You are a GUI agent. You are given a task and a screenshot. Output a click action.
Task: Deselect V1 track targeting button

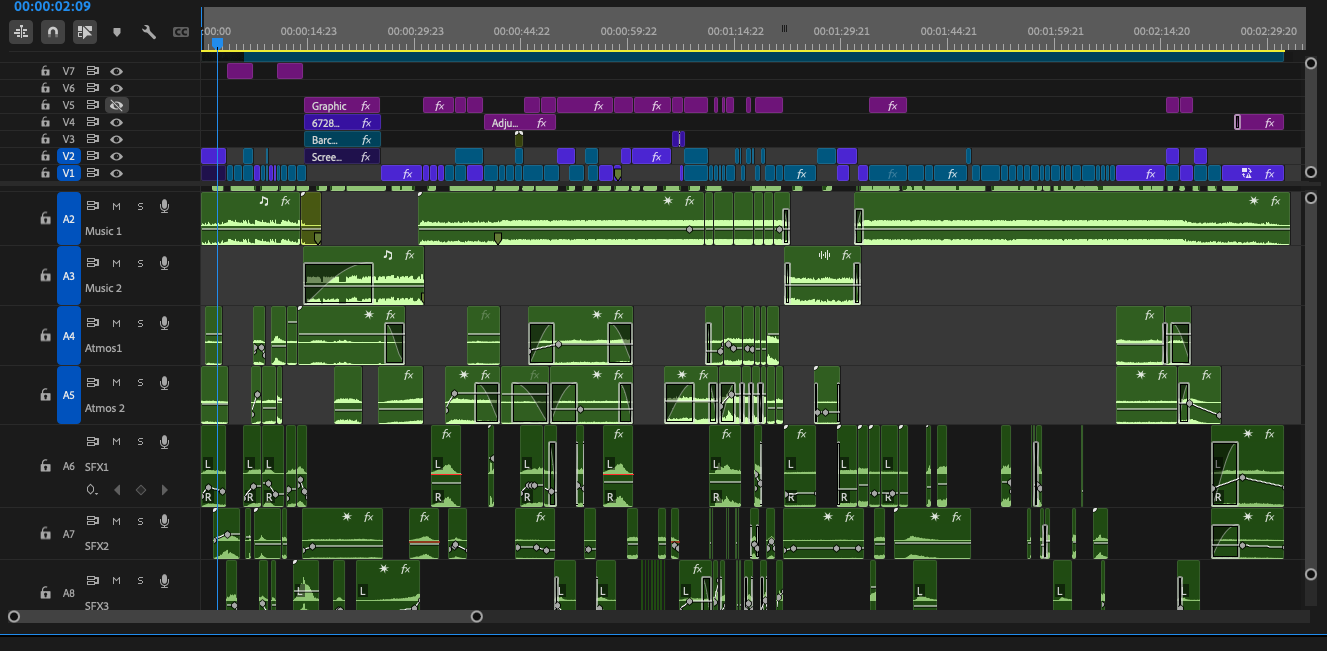click(69, 173)
